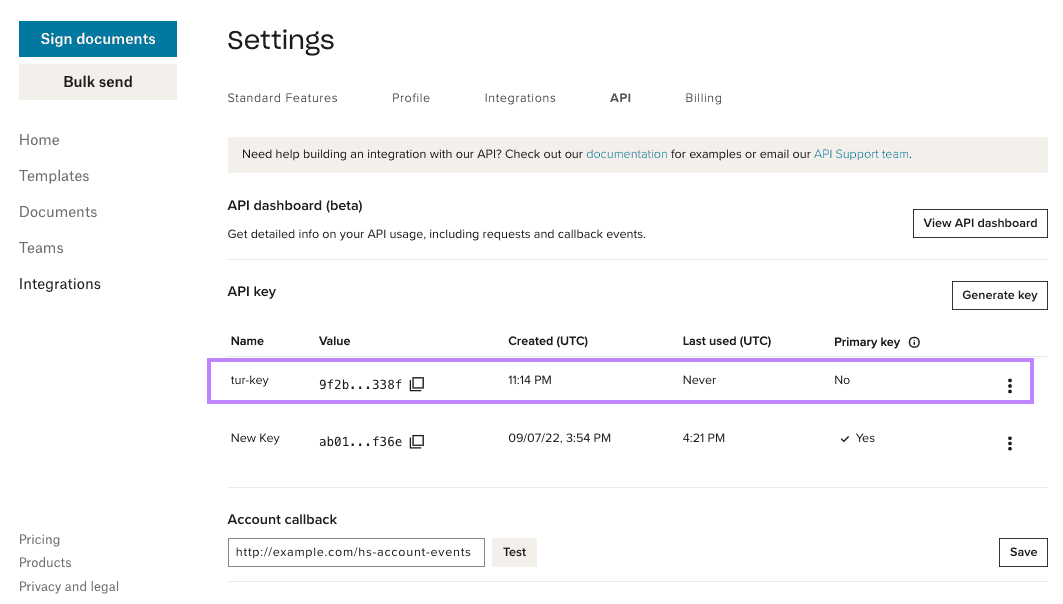Open the options menu for New Key
This screenshot has height=604, width=1063.
coord(1009,443)
